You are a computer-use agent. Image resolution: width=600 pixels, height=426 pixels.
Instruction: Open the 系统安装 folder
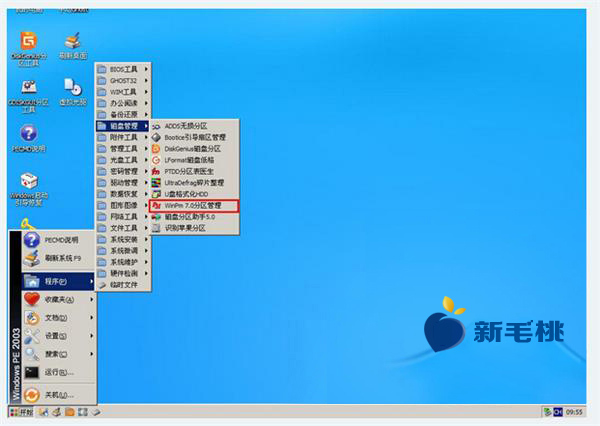(x=123, y=239)
